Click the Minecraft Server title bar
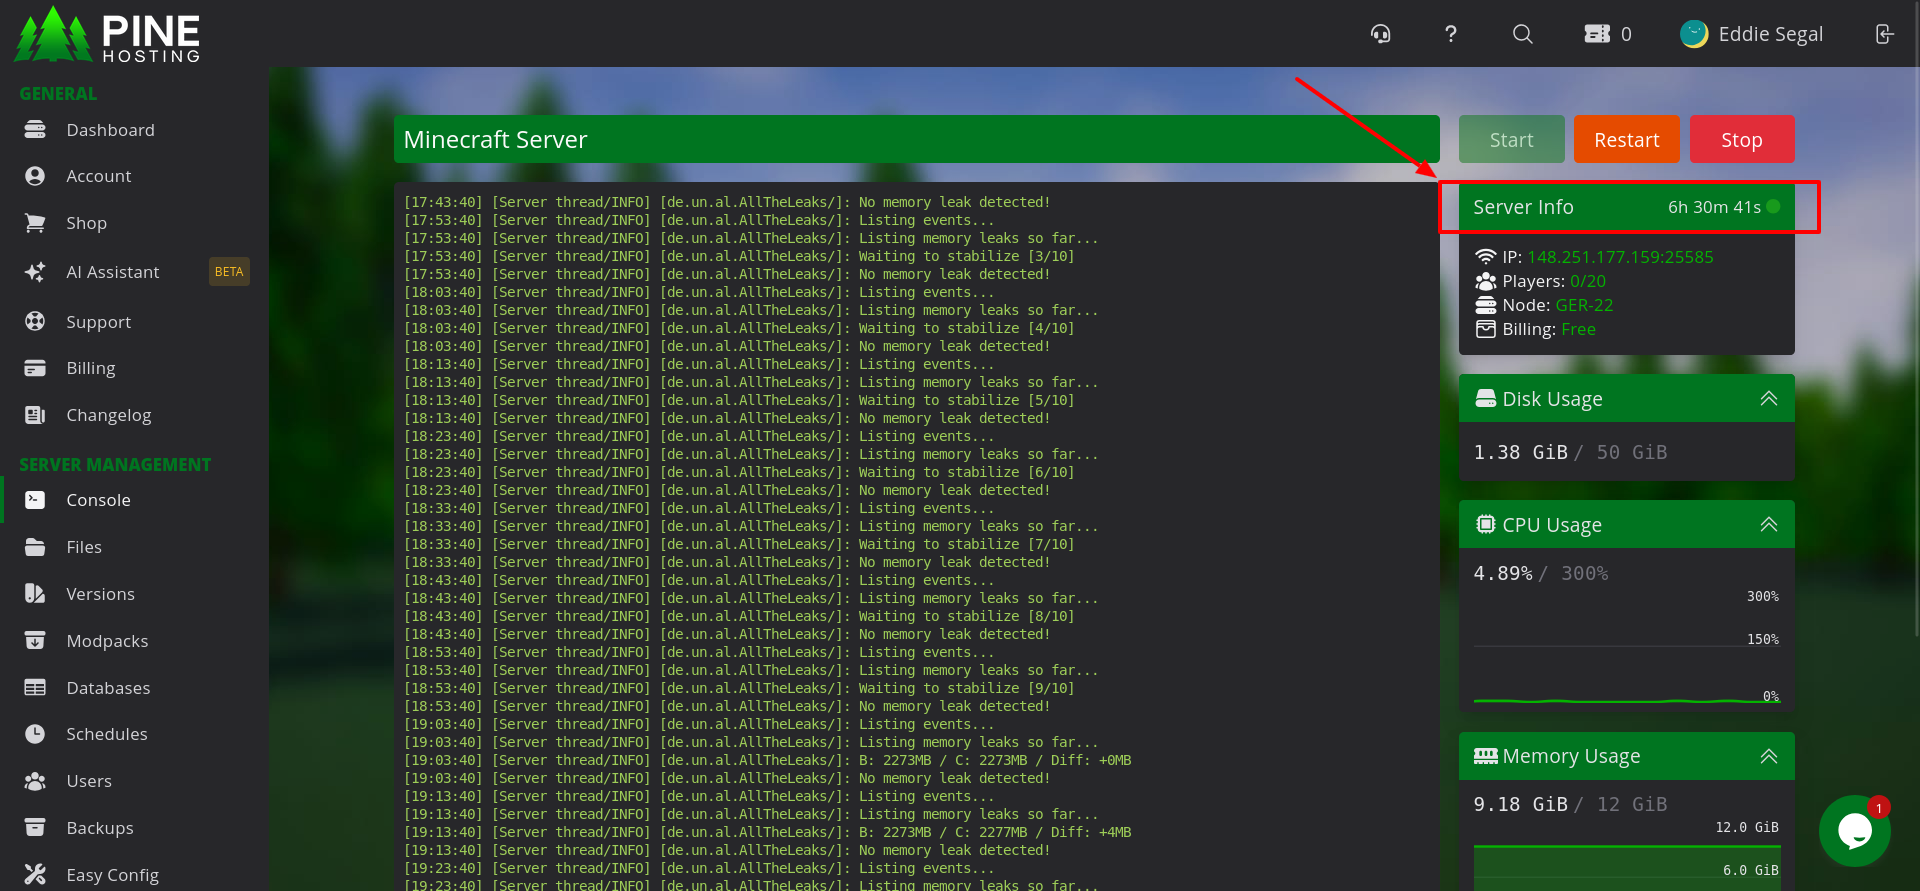 (x=916, y=139)
